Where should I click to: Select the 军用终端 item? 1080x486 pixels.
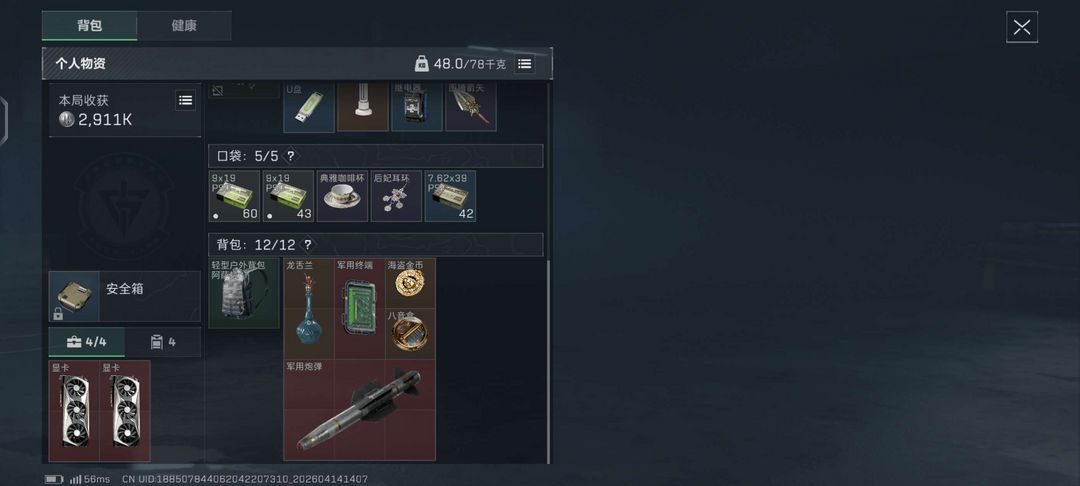360,308
